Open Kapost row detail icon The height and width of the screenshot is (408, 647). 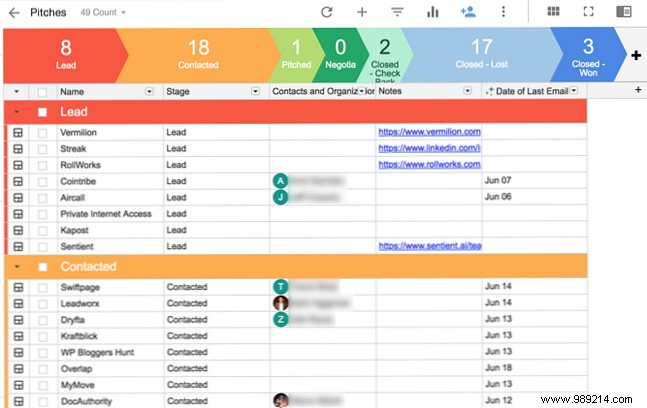click(x=18, y=230)
